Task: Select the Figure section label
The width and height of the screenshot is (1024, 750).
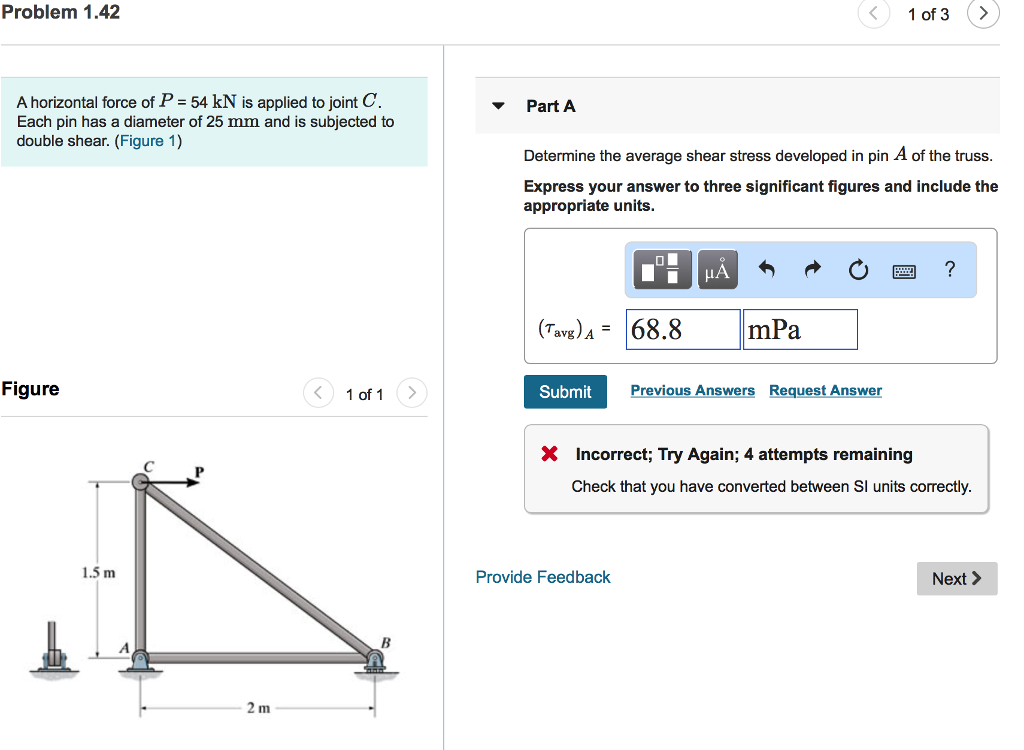Action: 30,389
